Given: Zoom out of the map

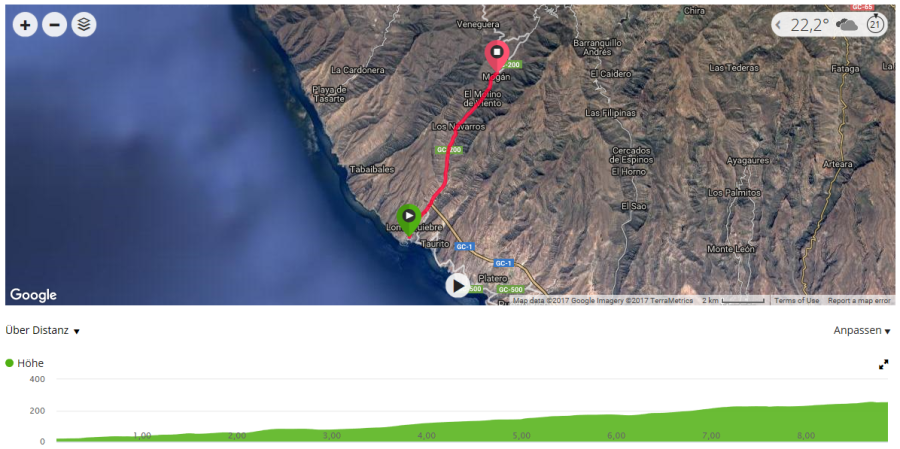Looking at the screenshot, I should [55, 25].
